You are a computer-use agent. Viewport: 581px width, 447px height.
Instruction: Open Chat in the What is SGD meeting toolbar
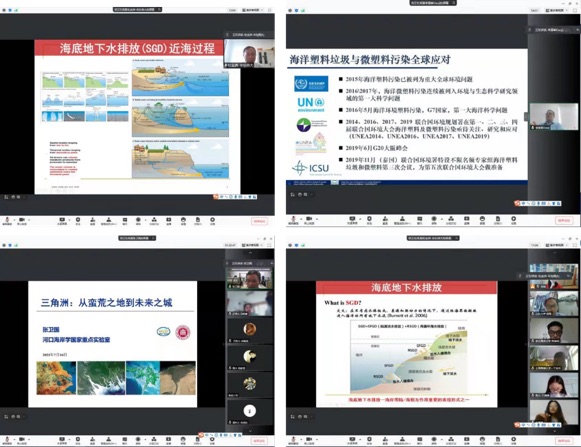coord(419,440)
